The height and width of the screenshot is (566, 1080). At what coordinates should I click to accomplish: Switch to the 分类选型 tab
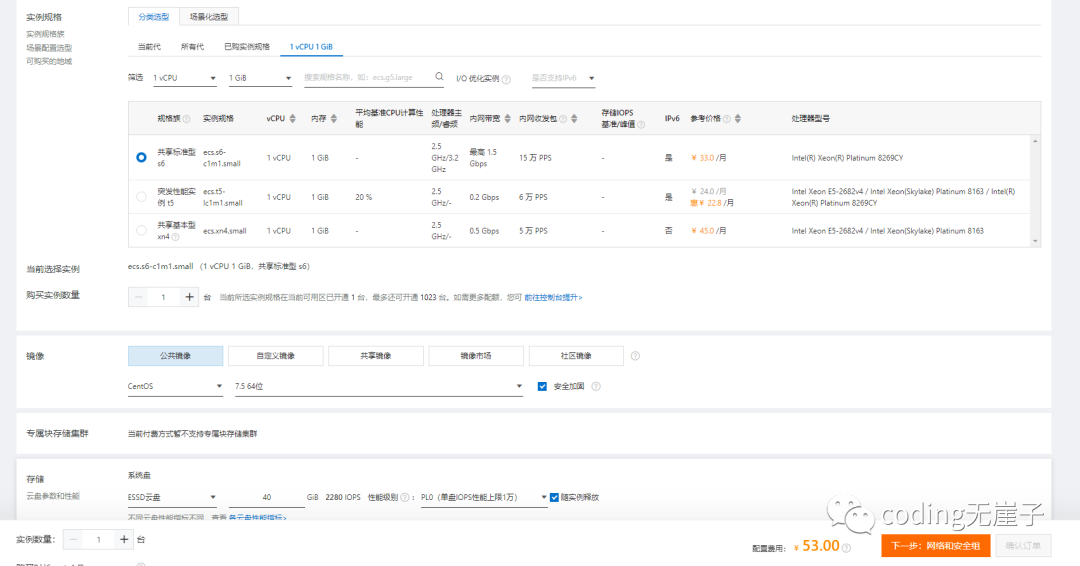pos(154,17)
